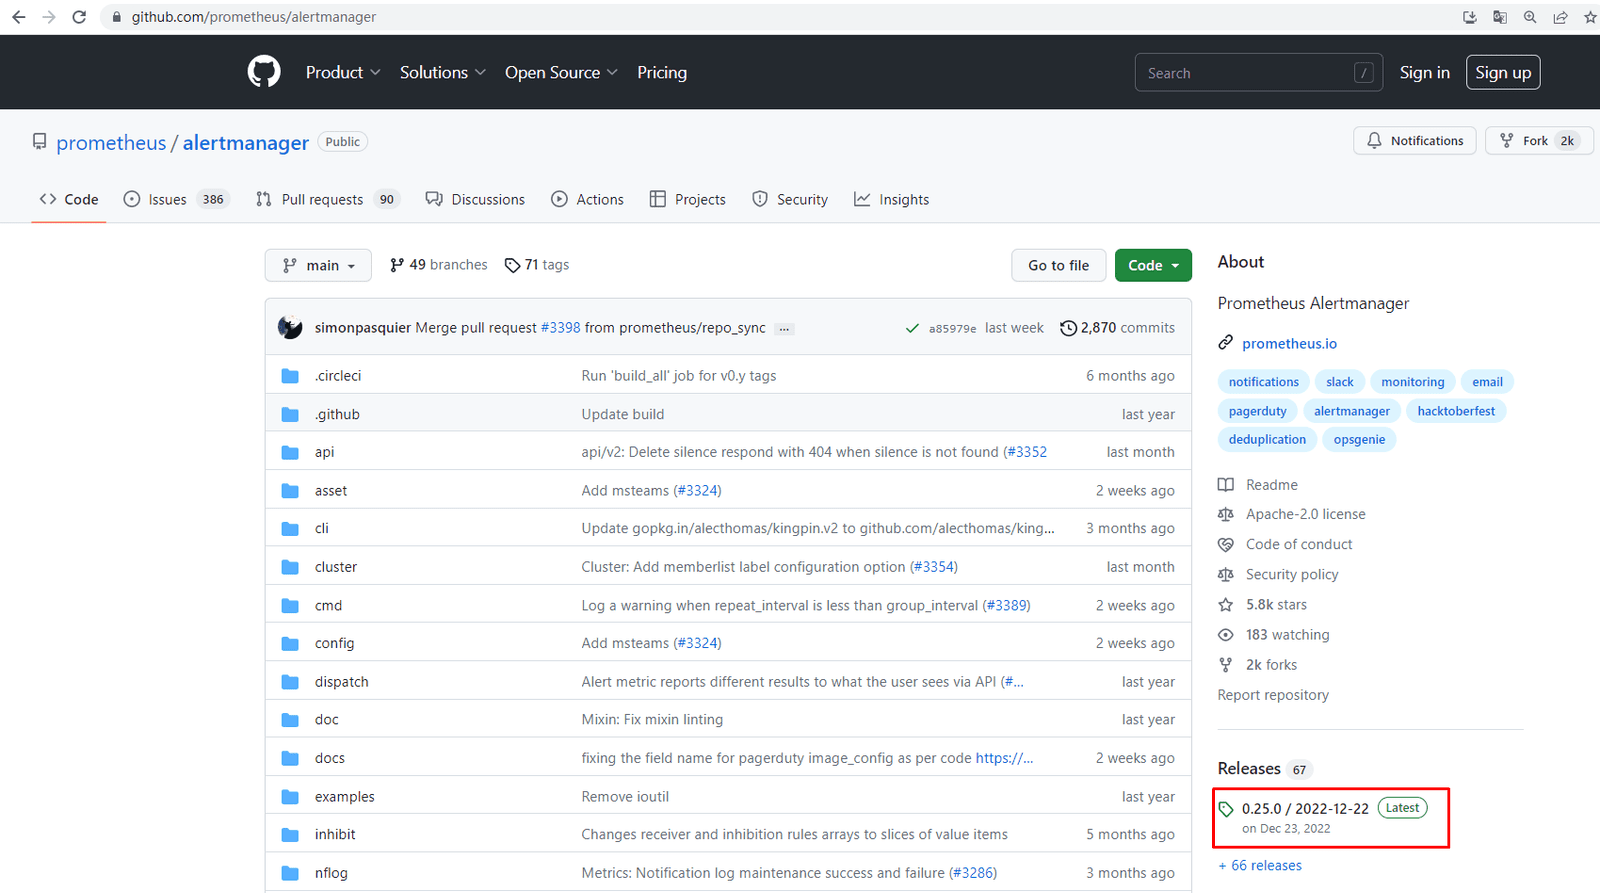The width and height of the screenshot is (1600, 893).
Task: Expand the Open Source menu
Action: [x=561, y=72]
